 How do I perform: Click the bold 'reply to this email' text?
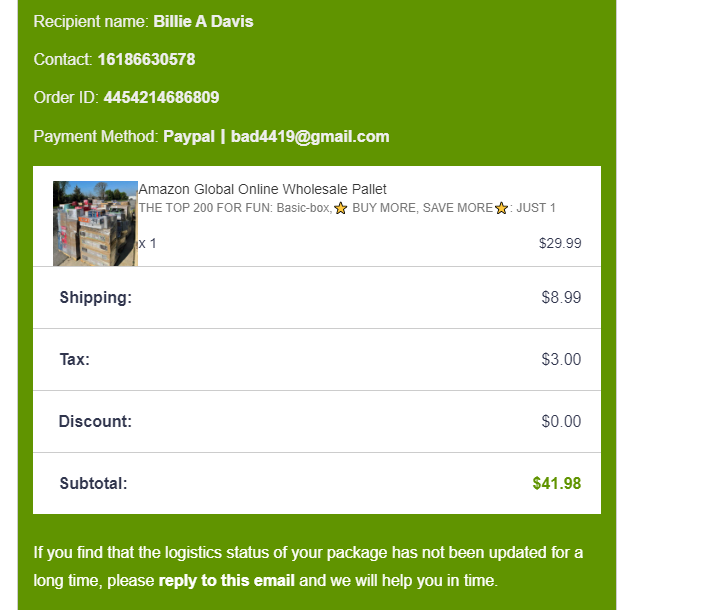pyautogui.click(x=226, y=580)
